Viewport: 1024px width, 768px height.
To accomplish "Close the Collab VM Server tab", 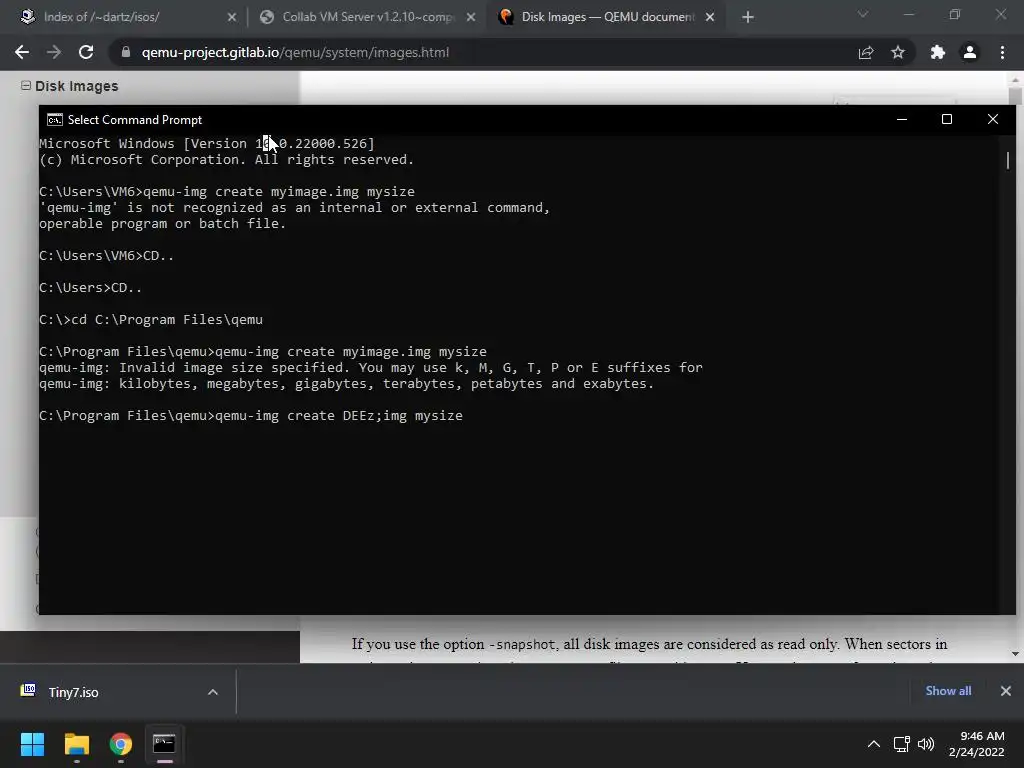I will click(470, 17).
